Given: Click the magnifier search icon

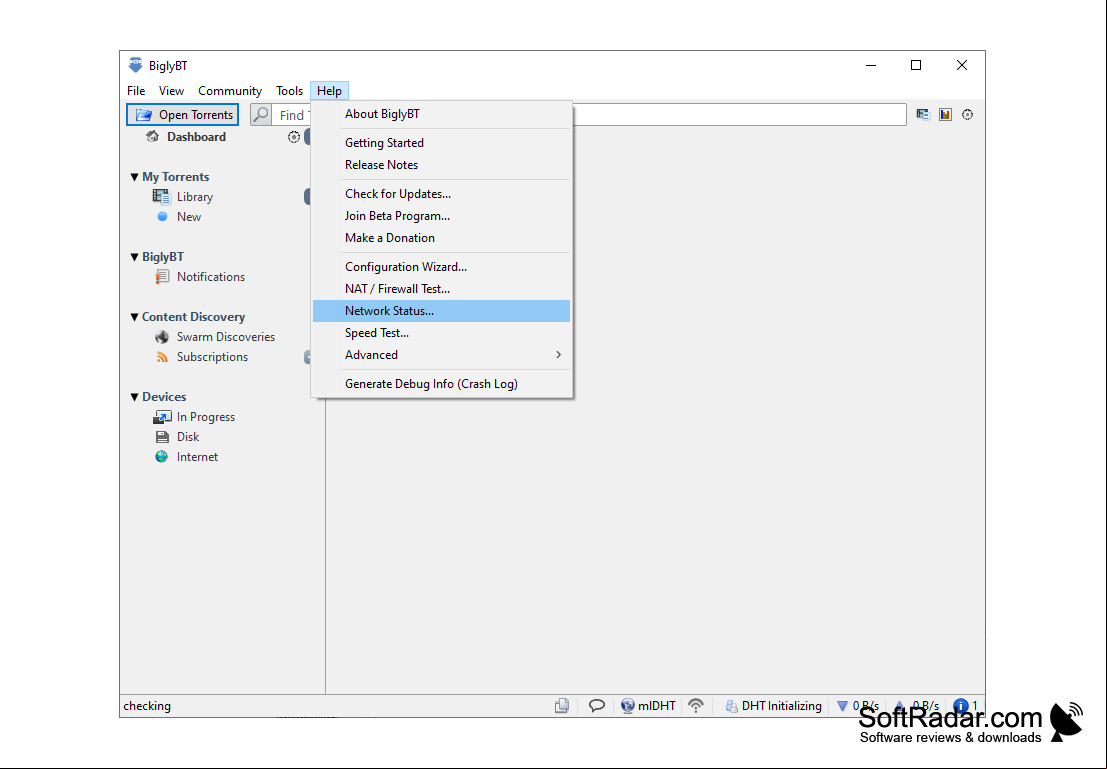Looking at the screenshot, I should [261, 114].
